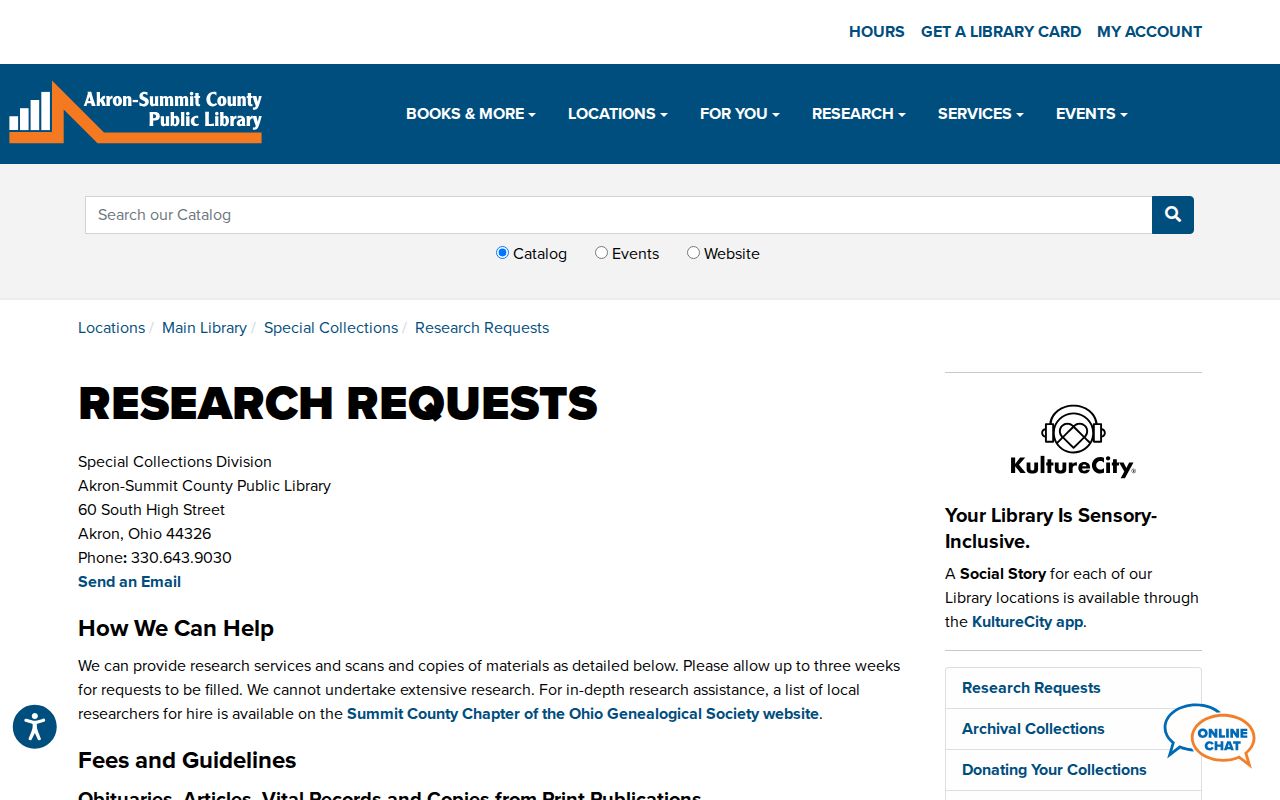
Task: Click the Akron-Summit County Public Library logo
Action: pos(136,112)
